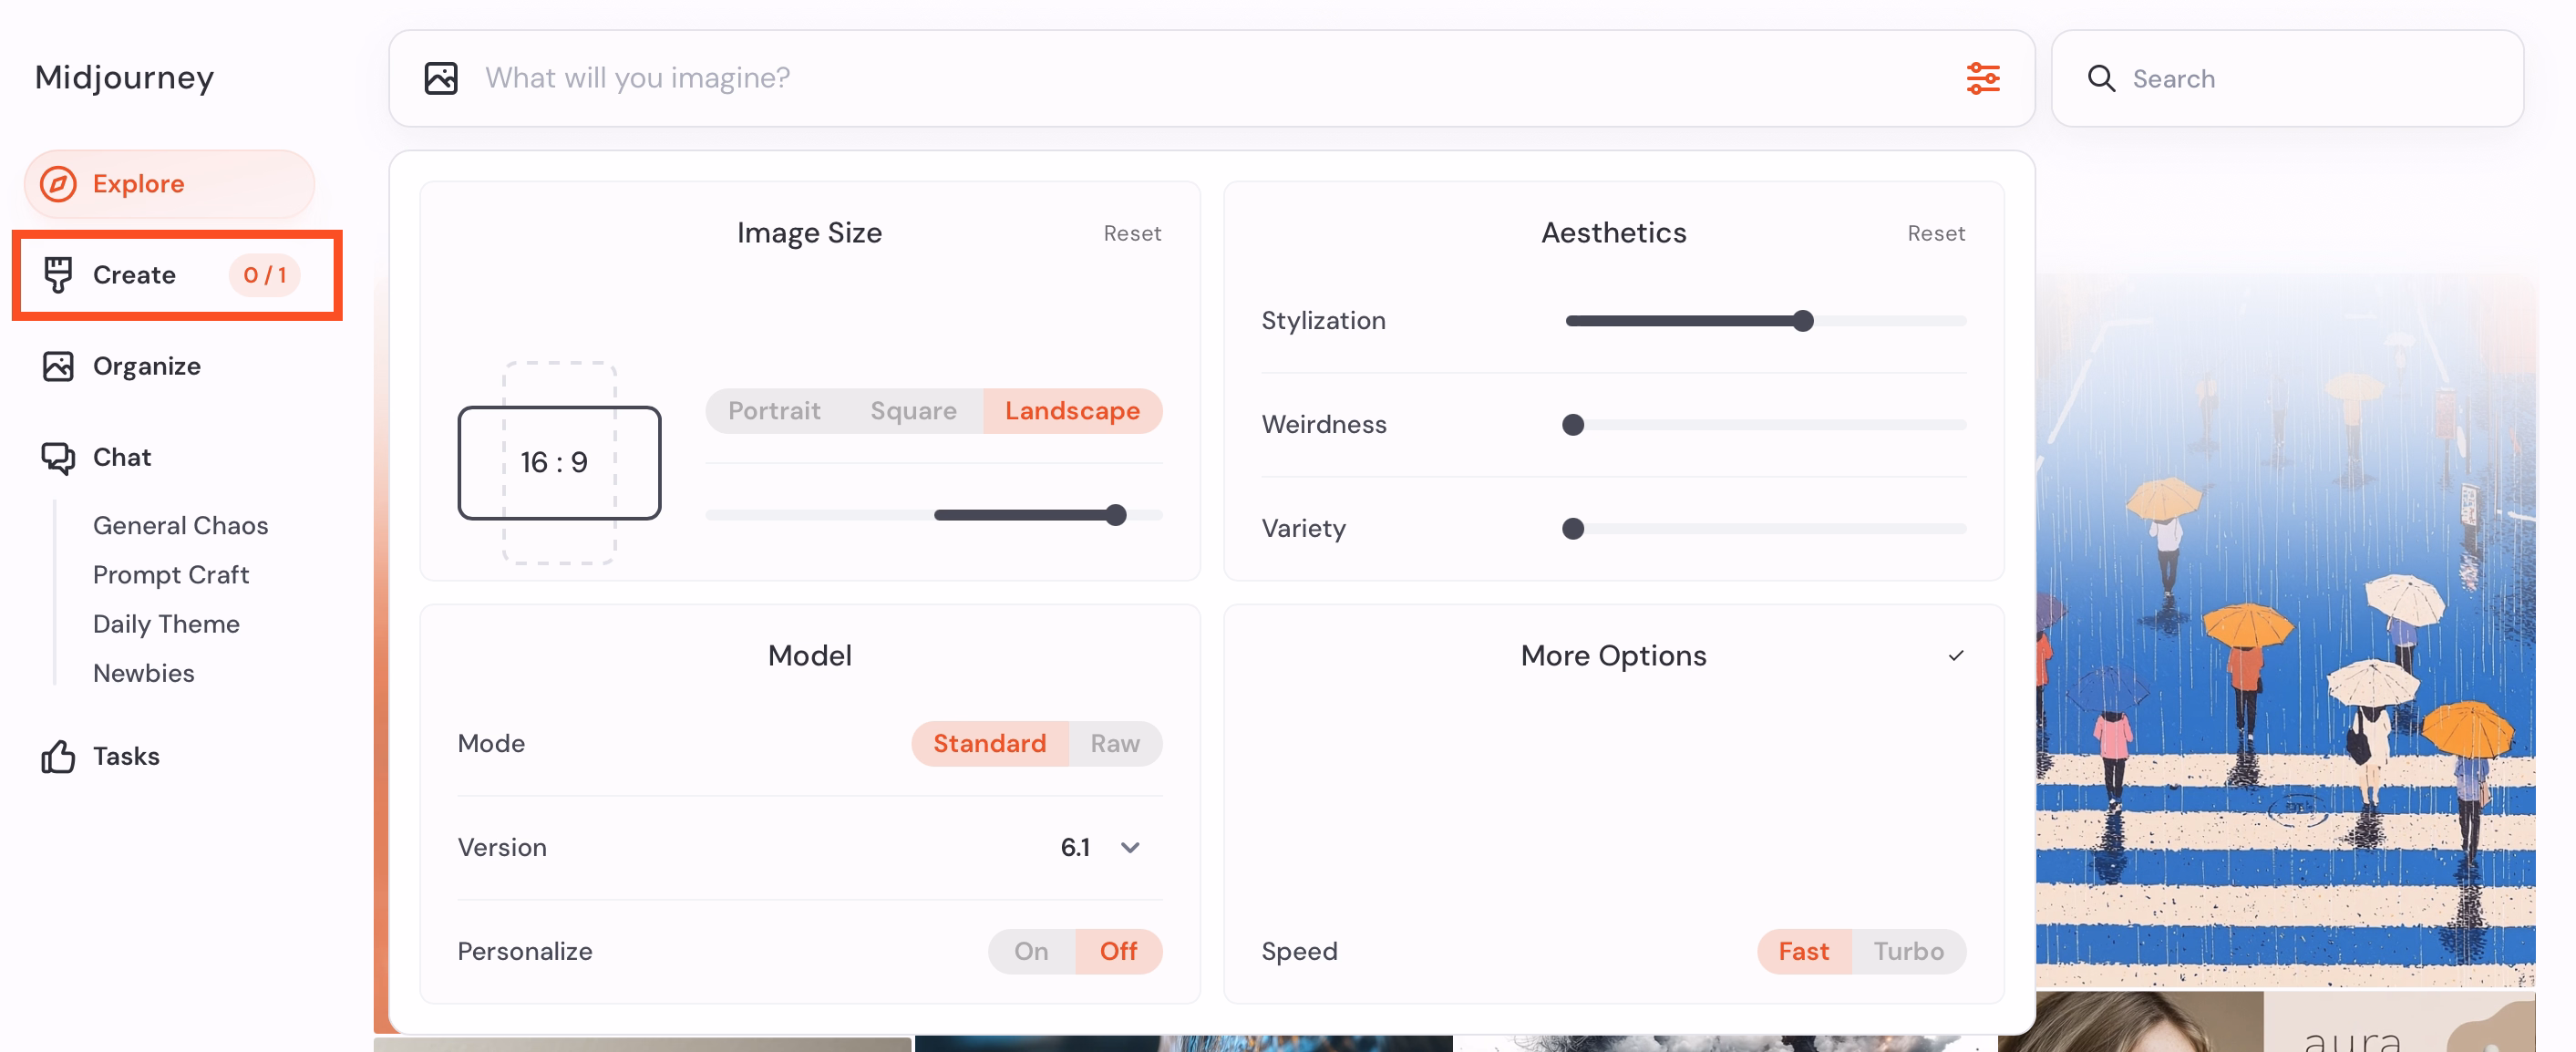Click the Tasks thumbs-up icon
This screenshot has width=2576, height=1052.
click(x=58, y=756)
